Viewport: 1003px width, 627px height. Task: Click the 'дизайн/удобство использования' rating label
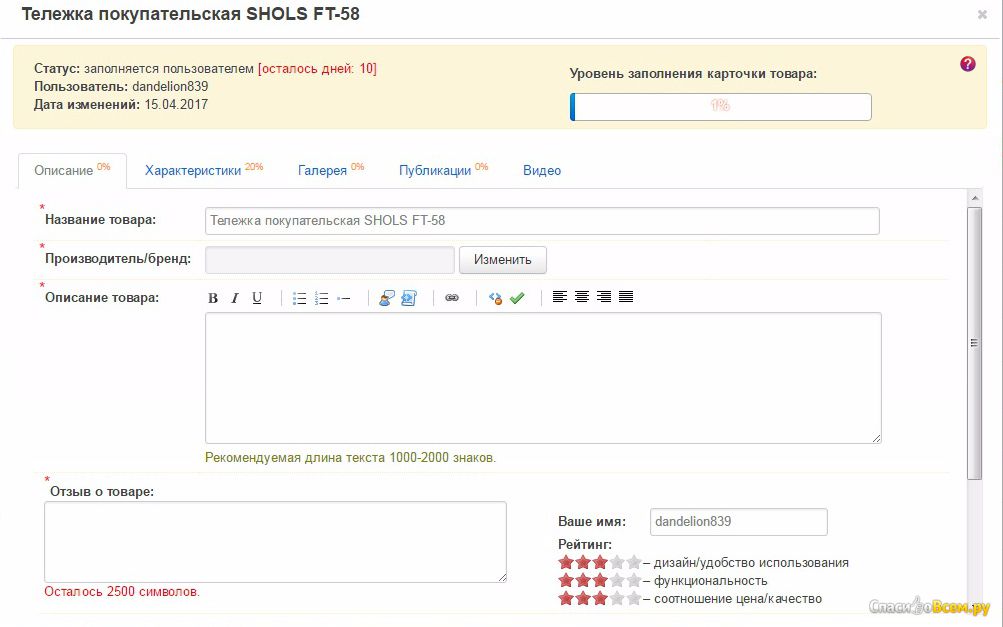[x=751, y=562]
